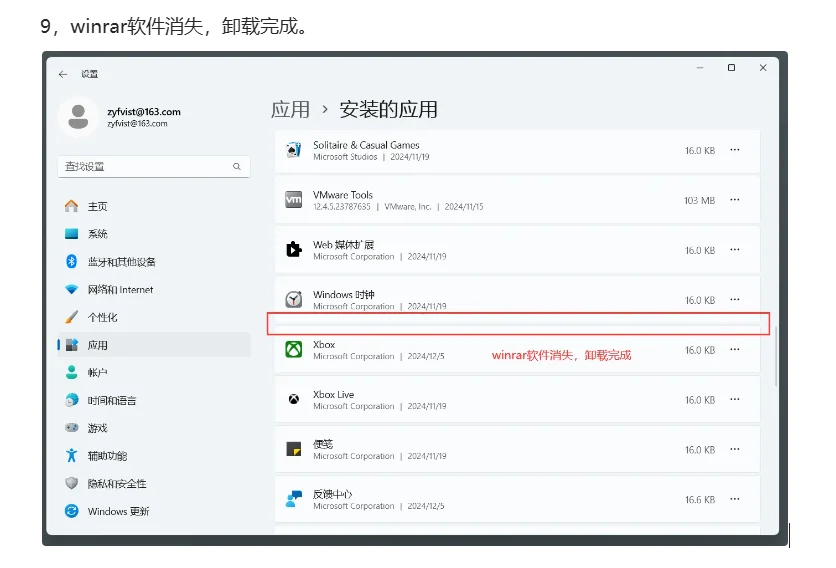The width and height of the screenshot is (836, 568).
Task: Click the home icon beside 主页
Action: [x=71, y=206]
